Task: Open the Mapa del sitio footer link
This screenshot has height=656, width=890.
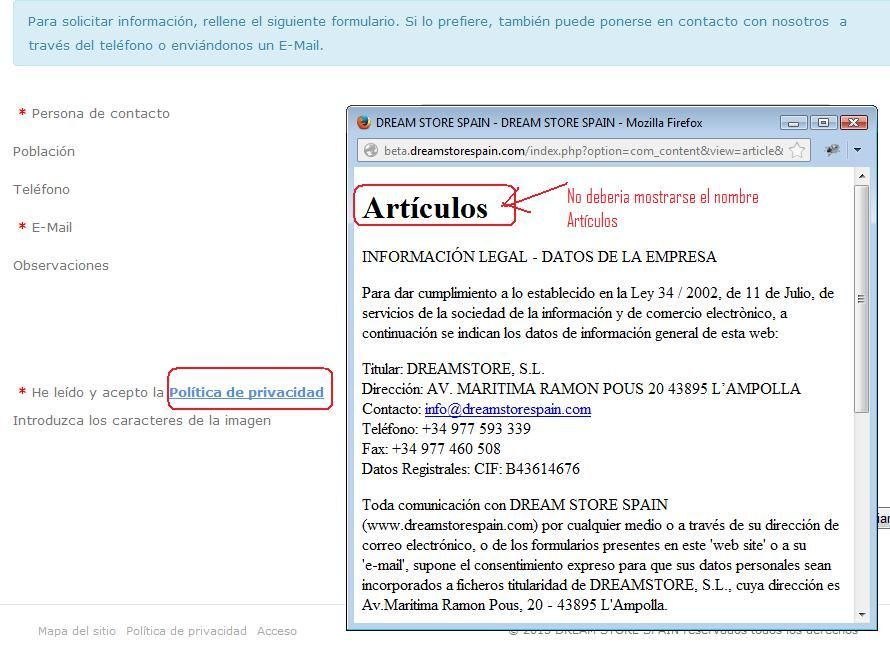Action: tap(77, 631)
